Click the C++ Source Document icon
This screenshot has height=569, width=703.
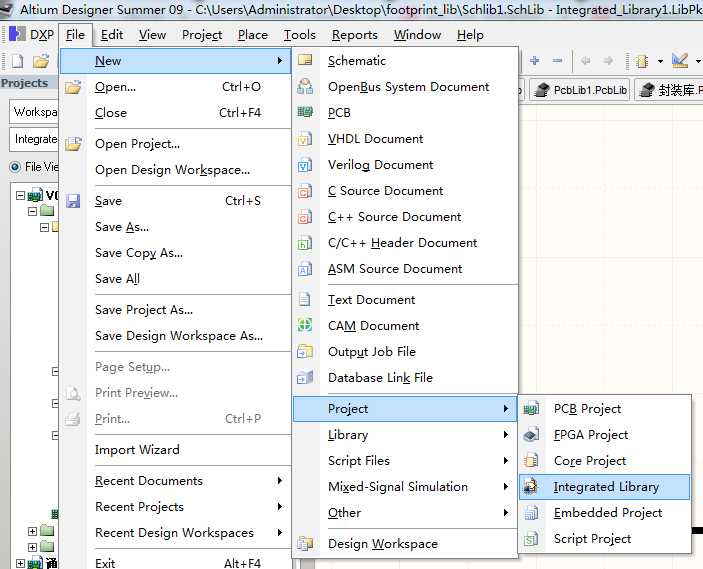coord(305,217)
